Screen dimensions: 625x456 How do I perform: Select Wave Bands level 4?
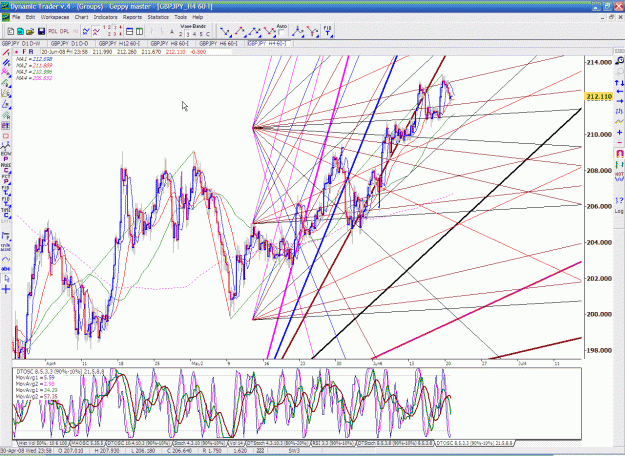[194, 34]
